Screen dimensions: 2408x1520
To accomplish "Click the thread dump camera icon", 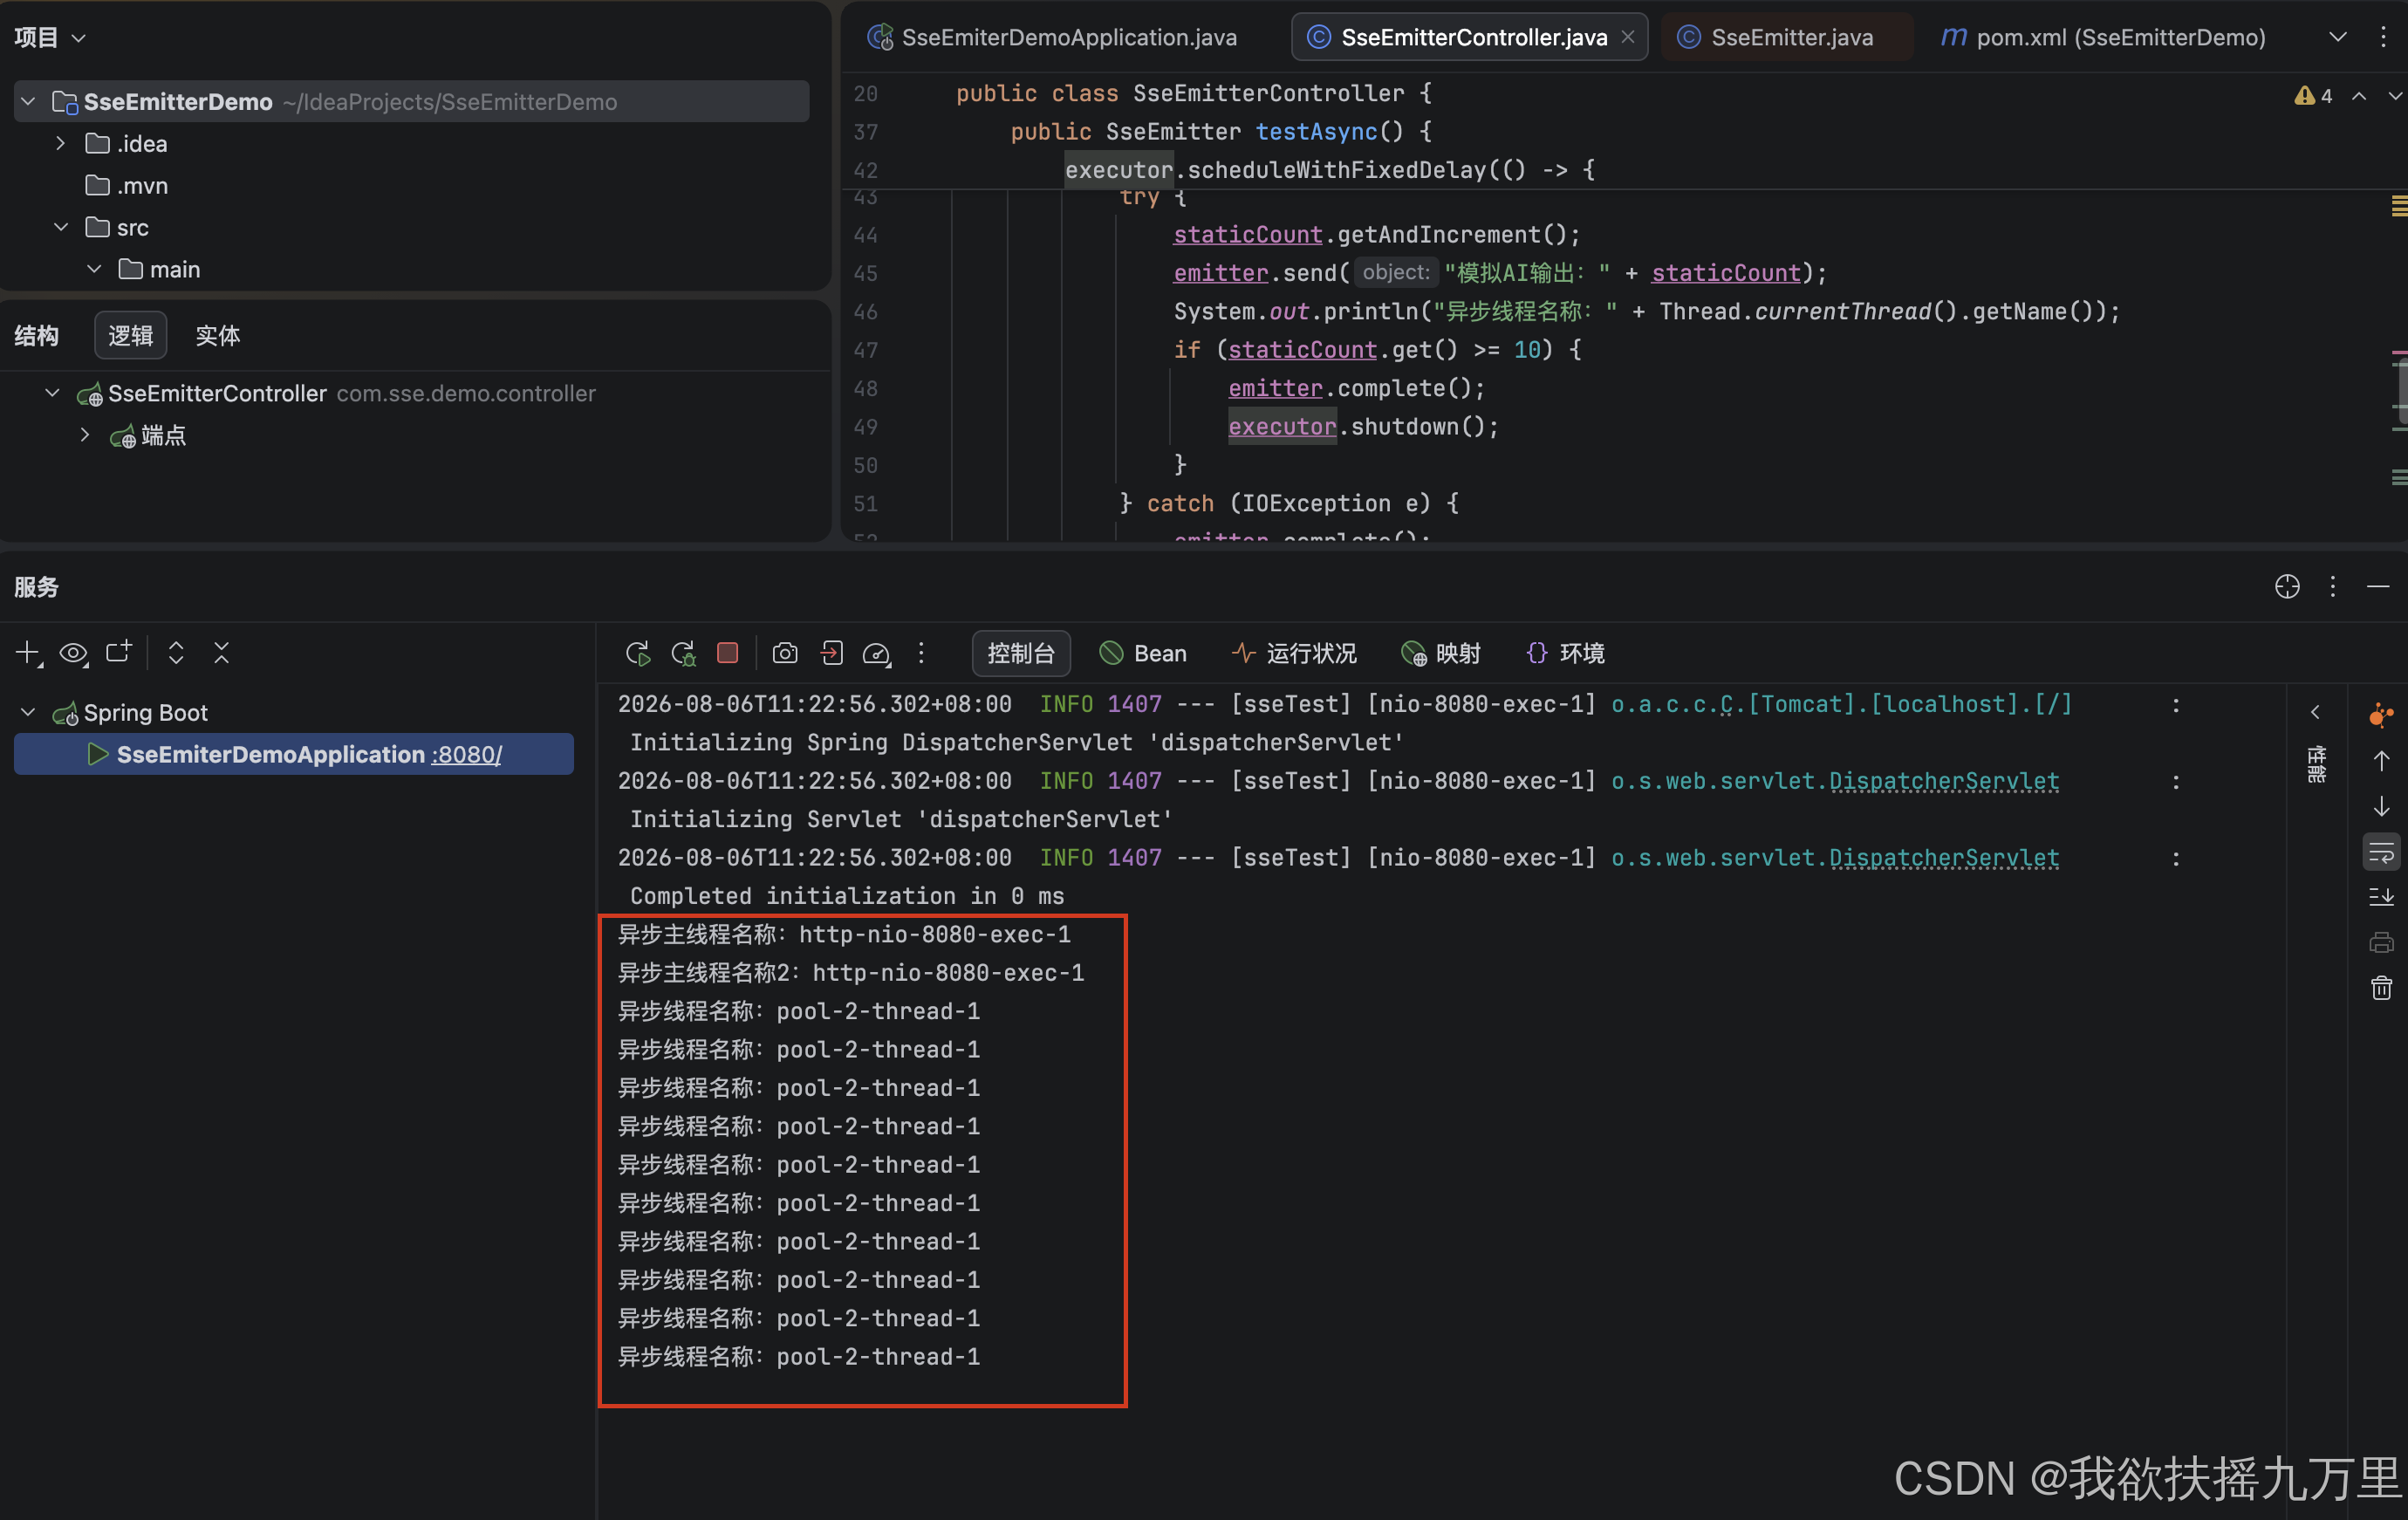I will click(785, 653).
